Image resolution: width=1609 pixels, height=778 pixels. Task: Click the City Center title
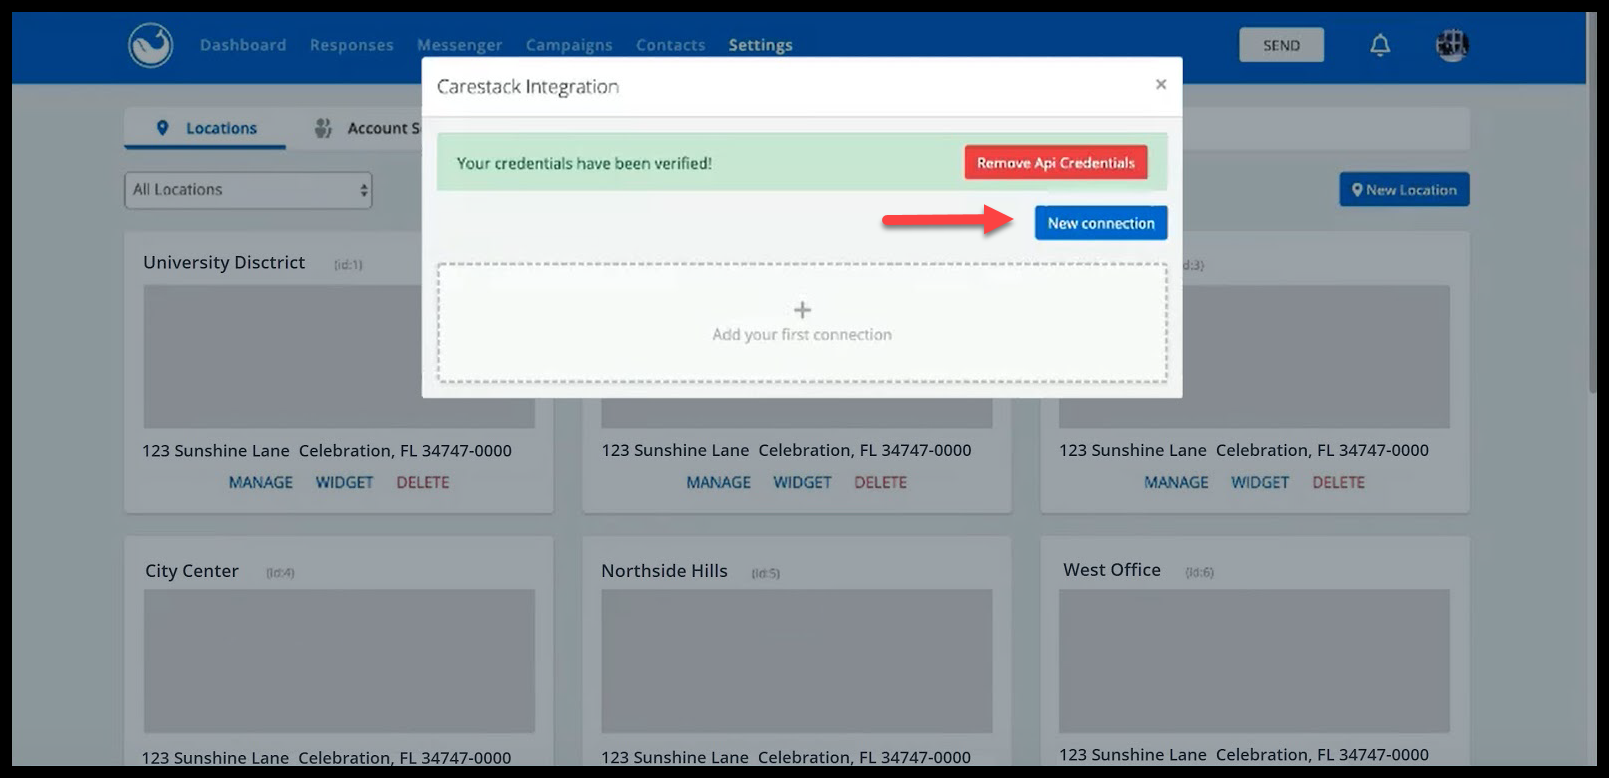[x=192, y=571]
